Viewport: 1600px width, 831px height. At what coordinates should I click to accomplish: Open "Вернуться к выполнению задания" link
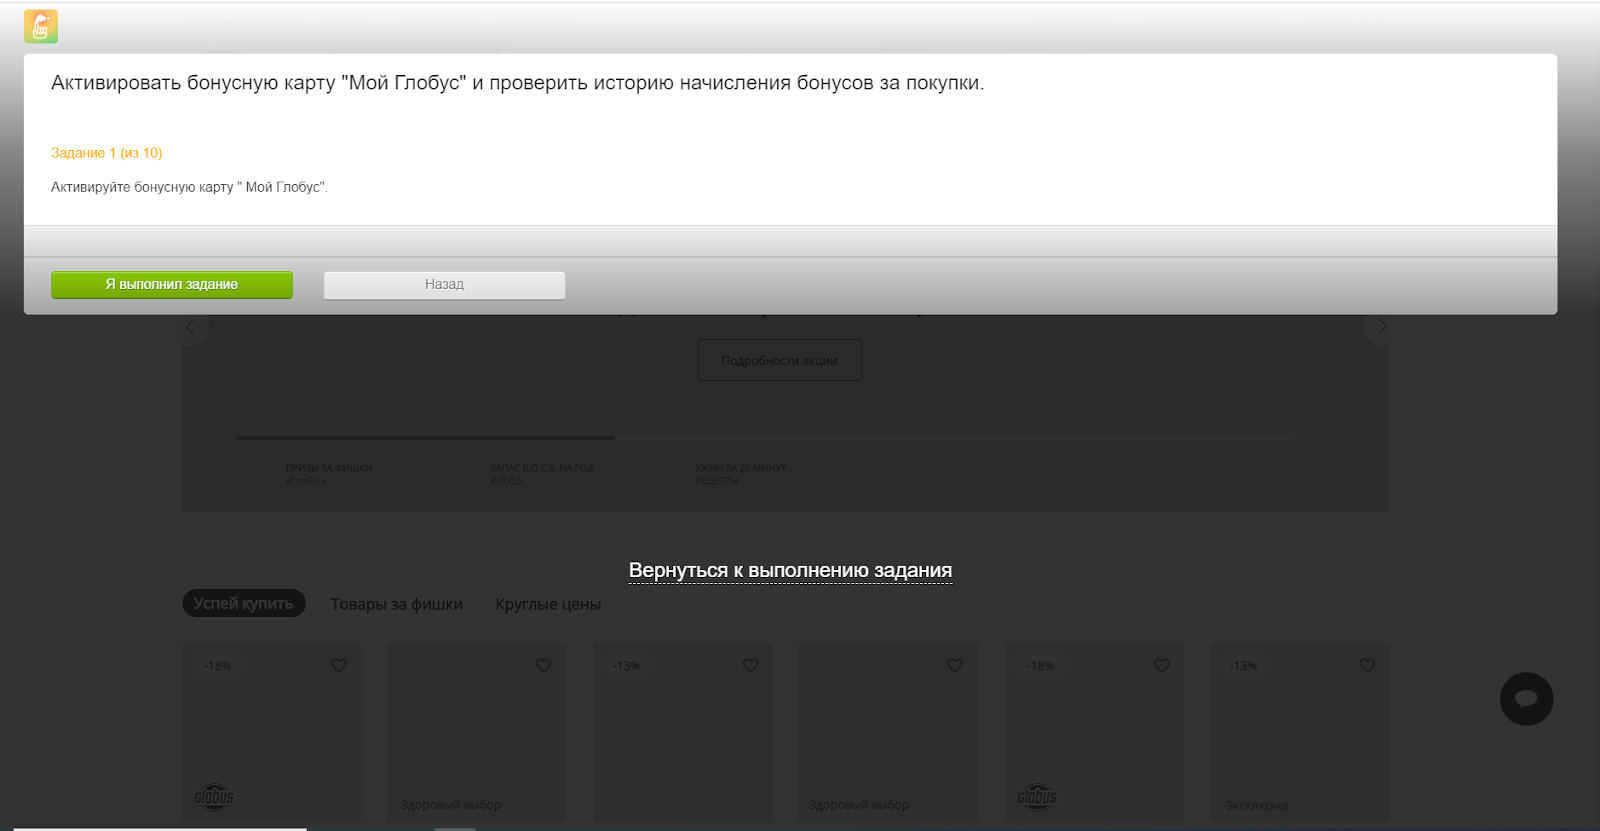(x=790, y=570)
